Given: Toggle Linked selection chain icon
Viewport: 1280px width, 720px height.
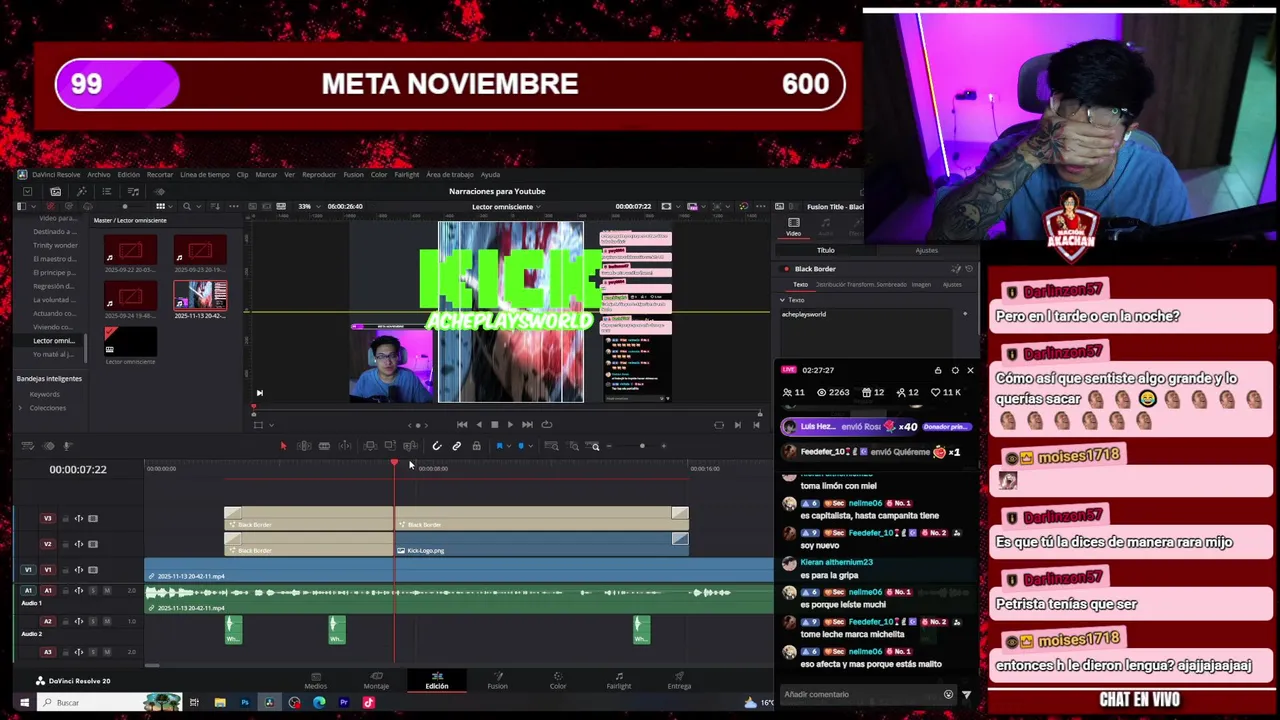Looking at the screenshot, I should tap(457, 446).
